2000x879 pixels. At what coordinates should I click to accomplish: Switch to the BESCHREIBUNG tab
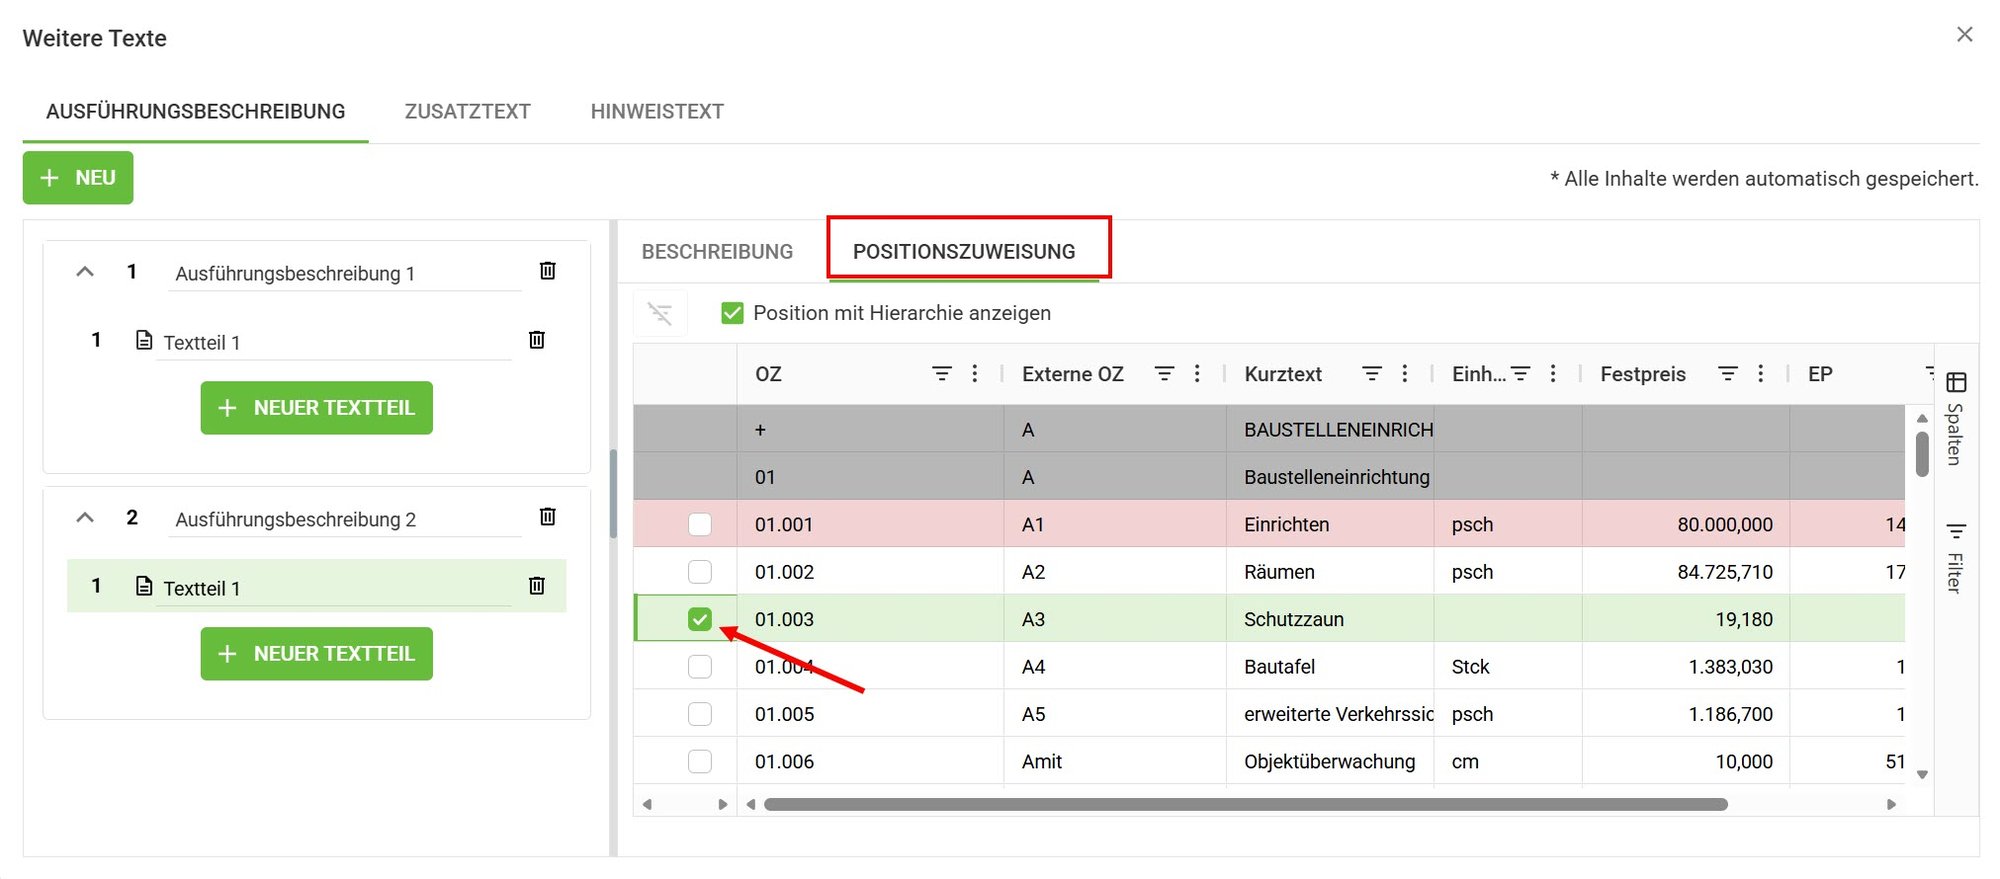717,251
